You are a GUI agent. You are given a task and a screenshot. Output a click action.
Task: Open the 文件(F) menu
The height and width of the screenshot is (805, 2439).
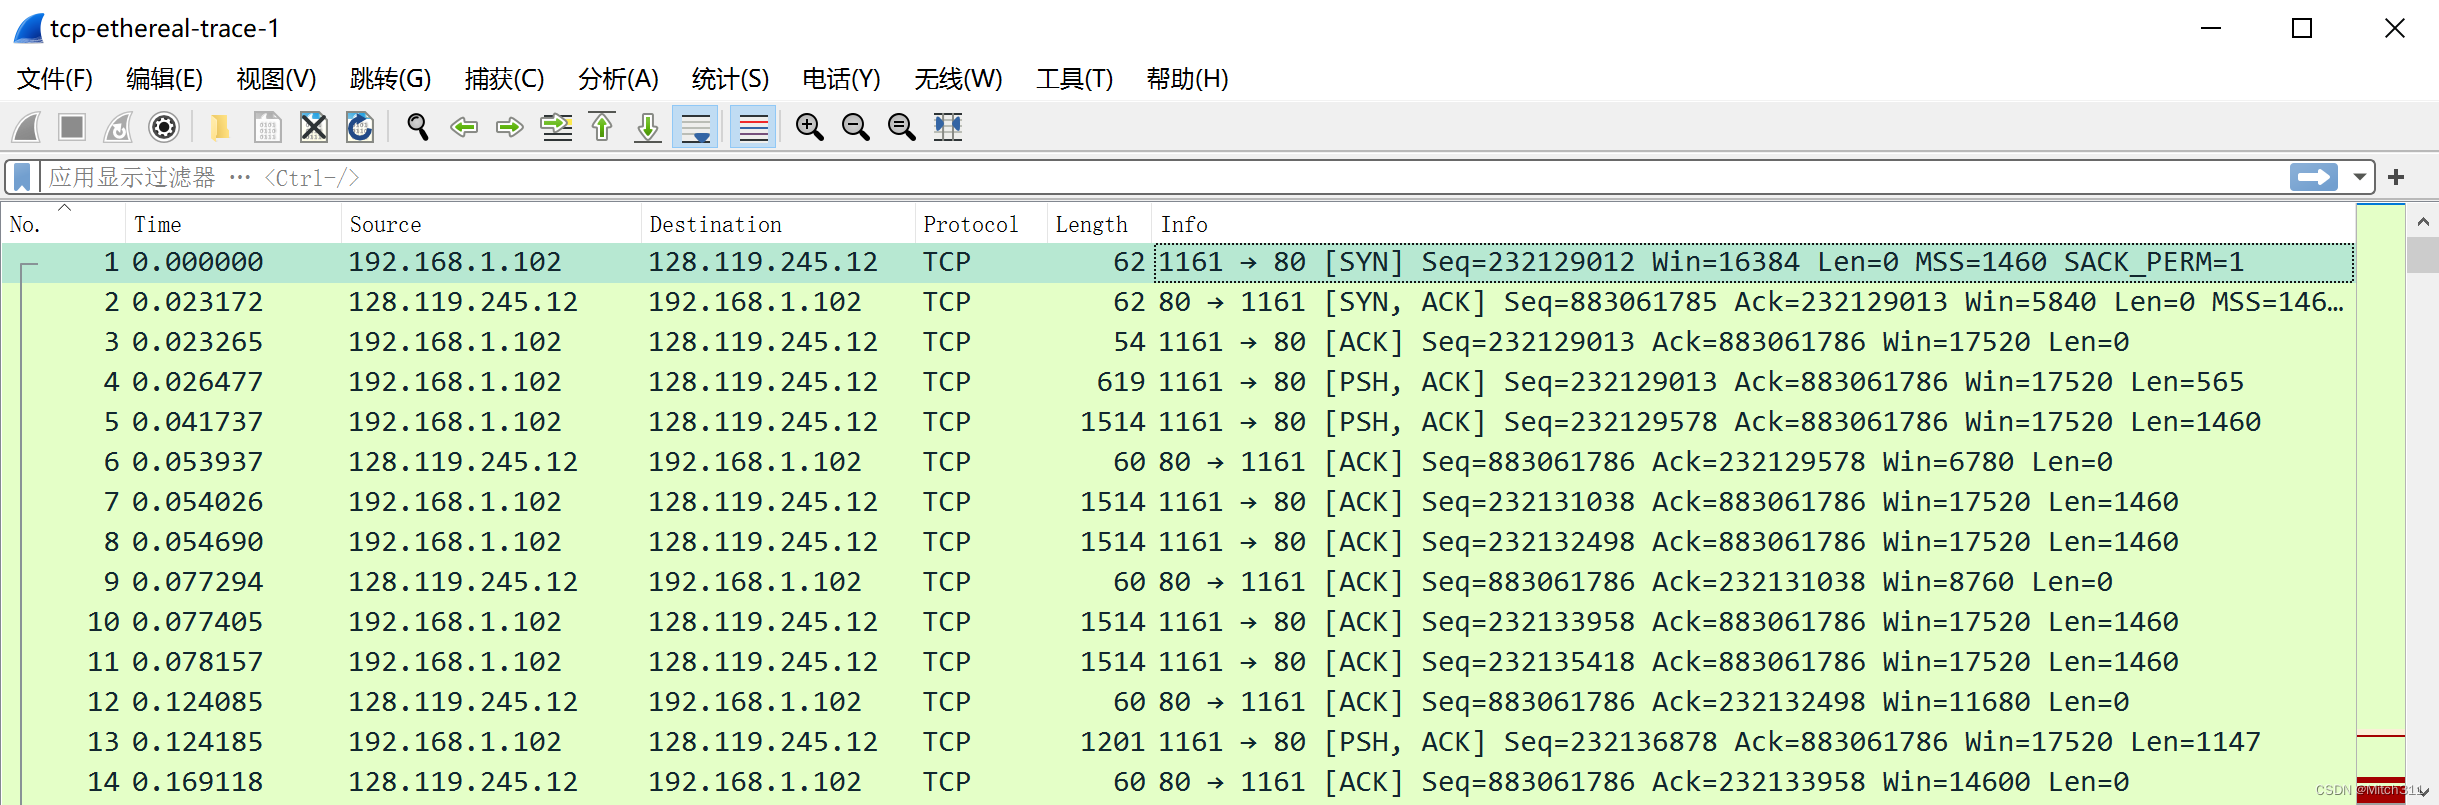[x=55, y=78]
